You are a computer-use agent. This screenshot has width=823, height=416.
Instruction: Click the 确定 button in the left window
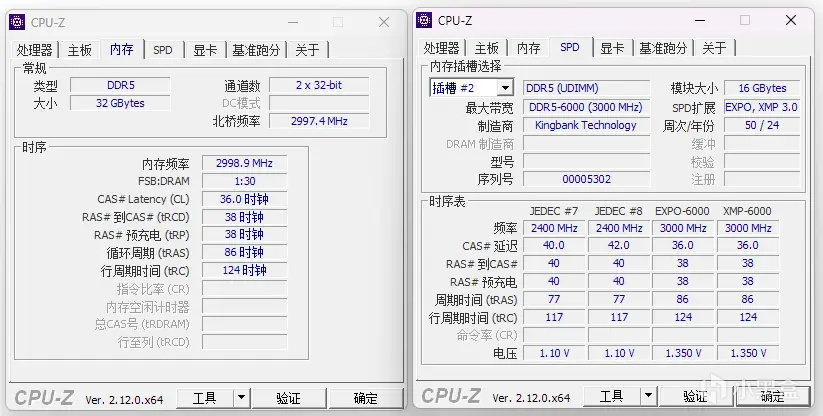point(366,399)
